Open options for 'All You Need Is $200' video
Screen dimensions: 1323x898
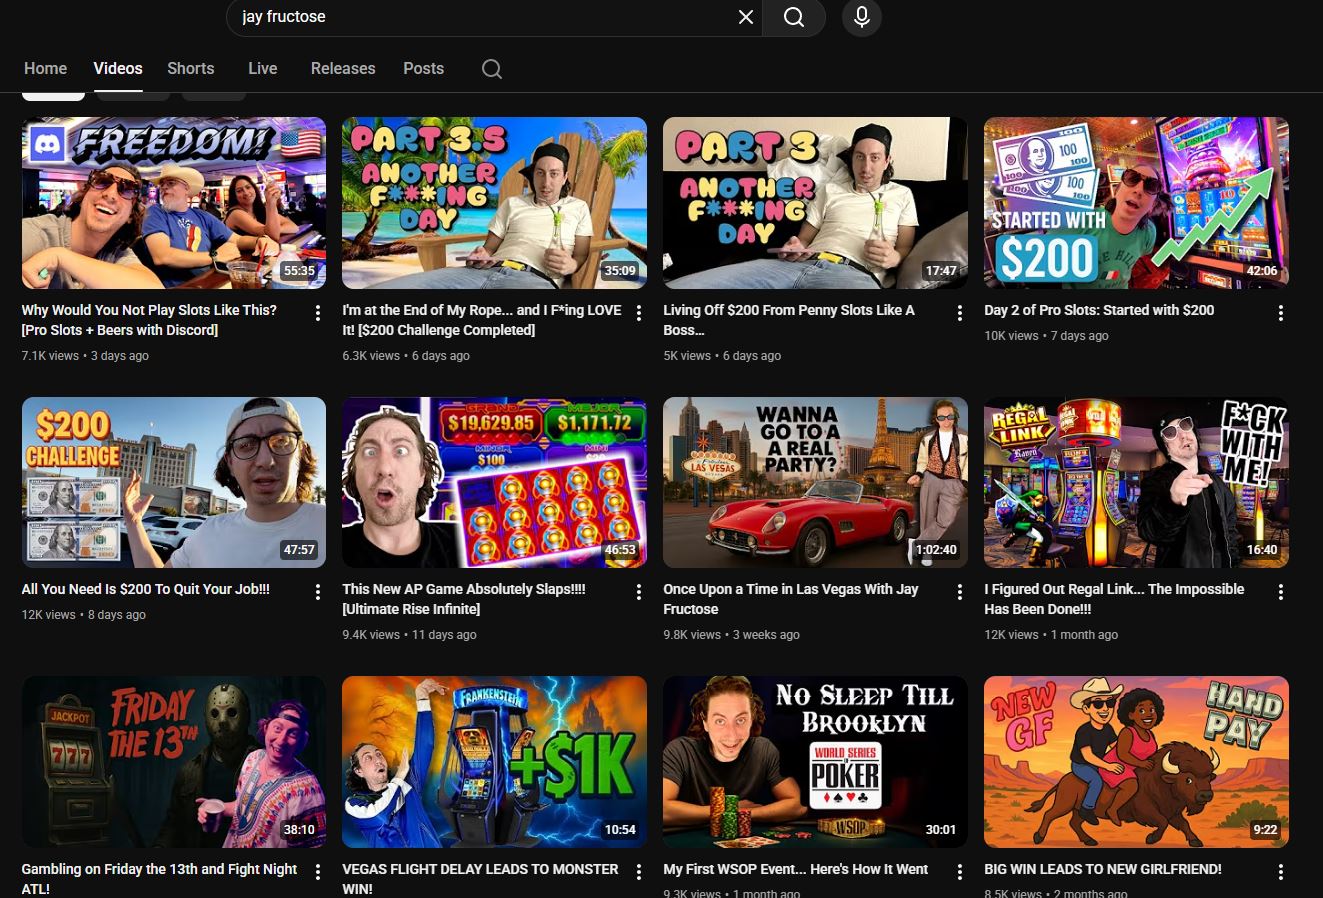click(318, 592)
